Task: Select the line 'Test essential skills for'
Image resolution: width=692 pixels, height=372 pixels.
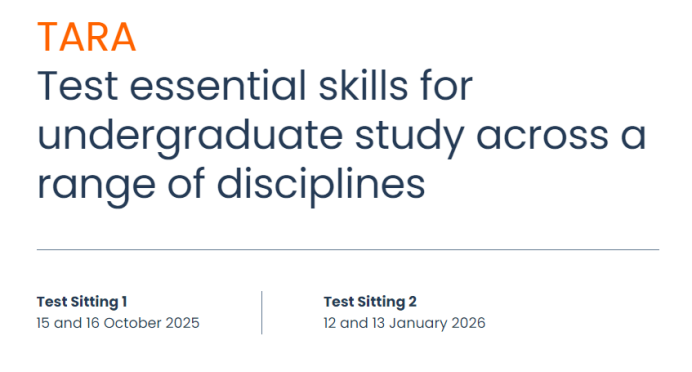Action: coord(255,86)
